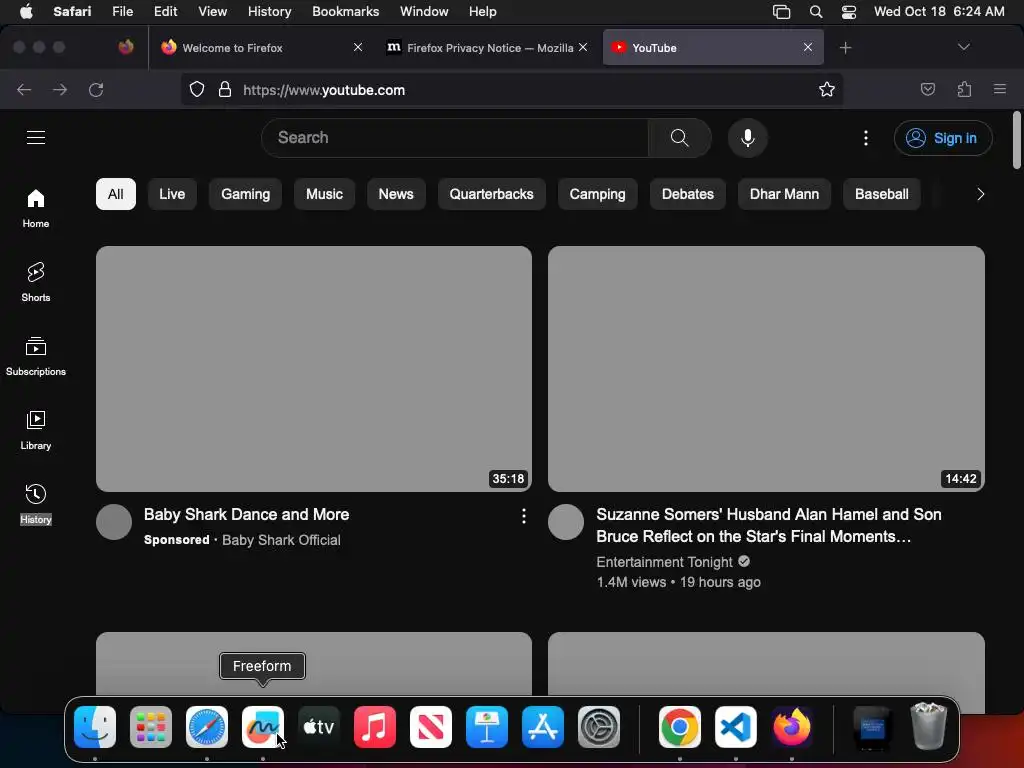Open Control Center in menu bar
This screenshot has height=768, width=1024.
pos(848,12)
